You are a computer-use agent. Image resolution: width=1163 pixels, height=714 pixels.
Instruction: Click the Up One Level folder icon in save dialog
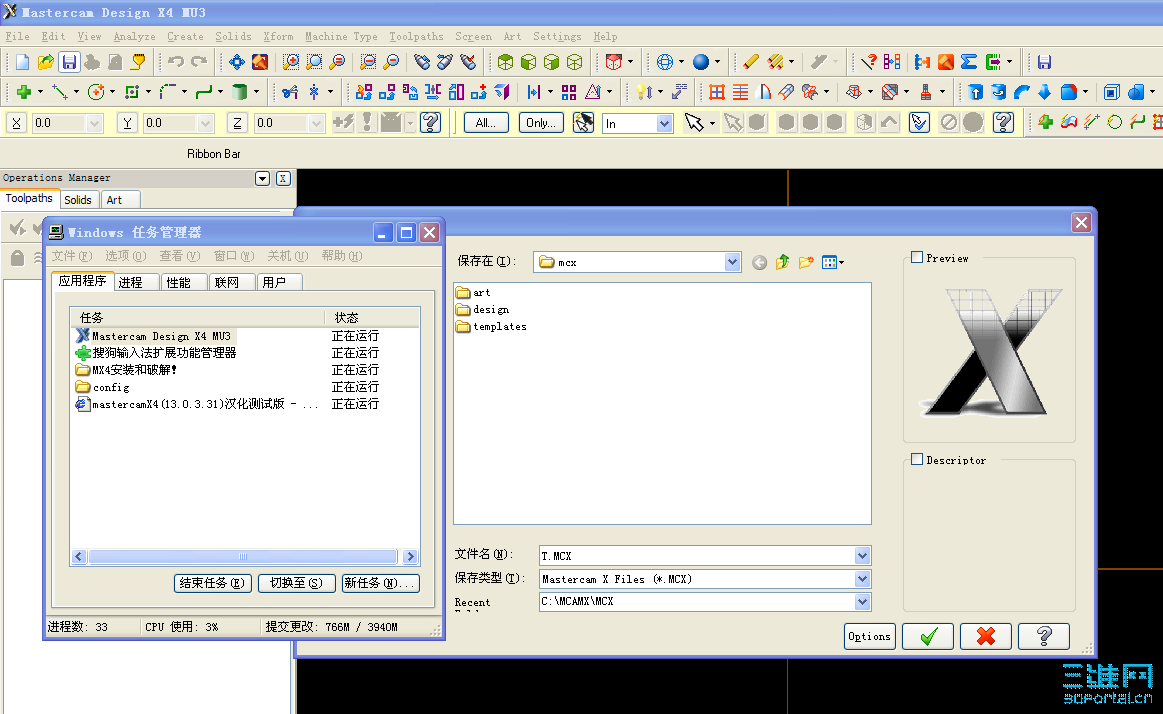point(783,262)
